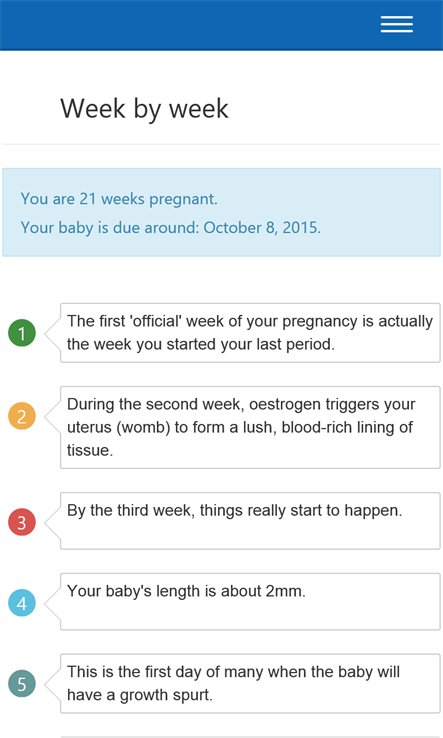Click the pointer notch of week 1 card
This screenshot has height=738, width=443.
(x=53, y=333)
